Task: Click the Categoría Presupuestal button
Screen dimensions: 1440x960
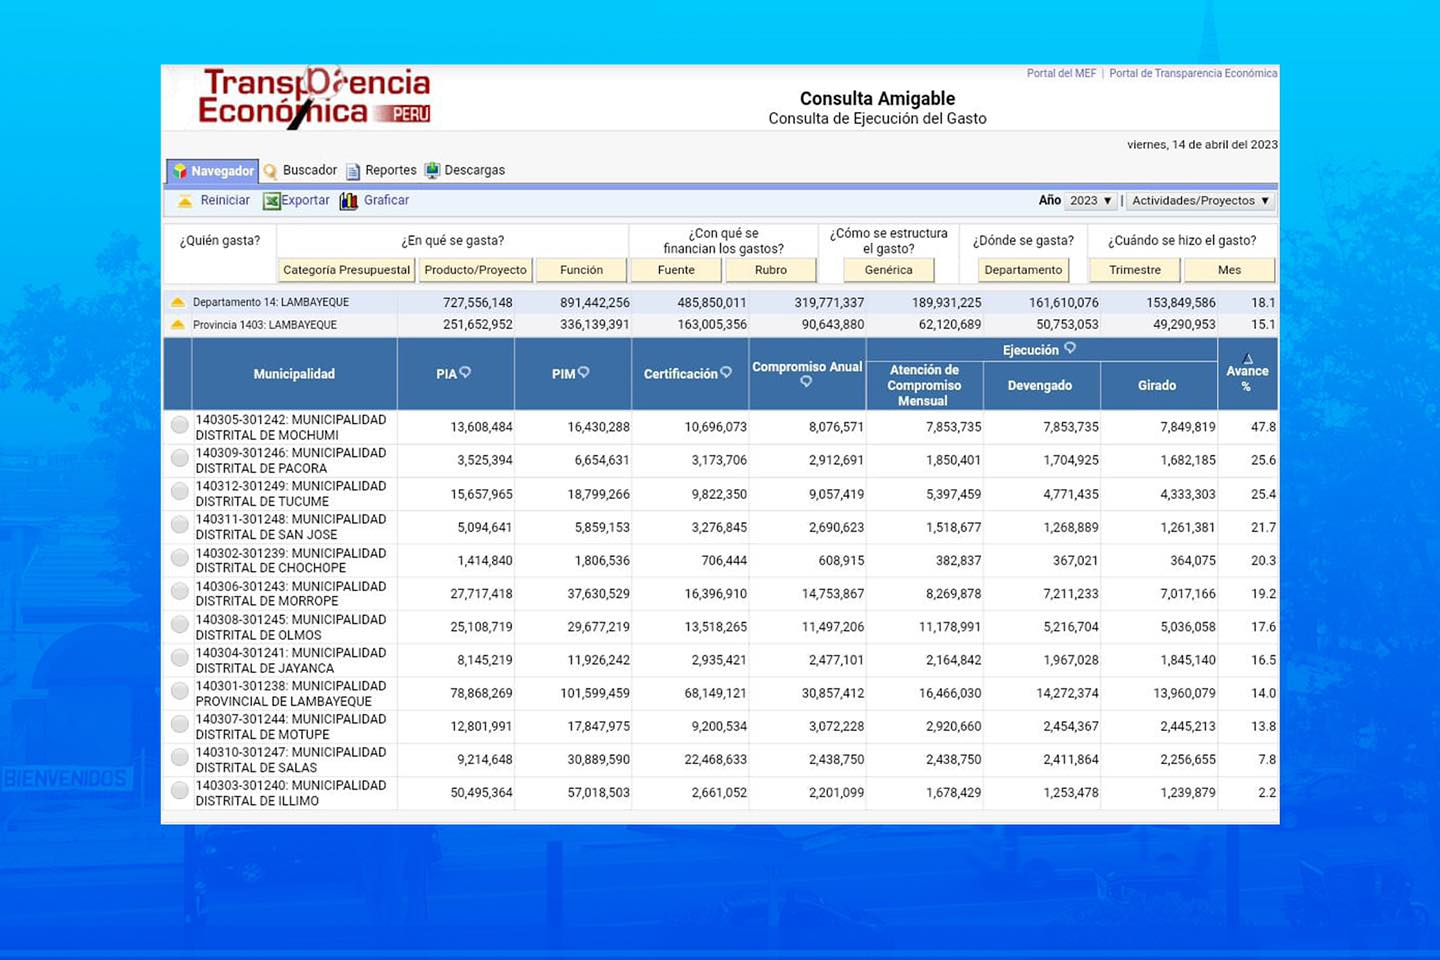Action: [346, 270]
